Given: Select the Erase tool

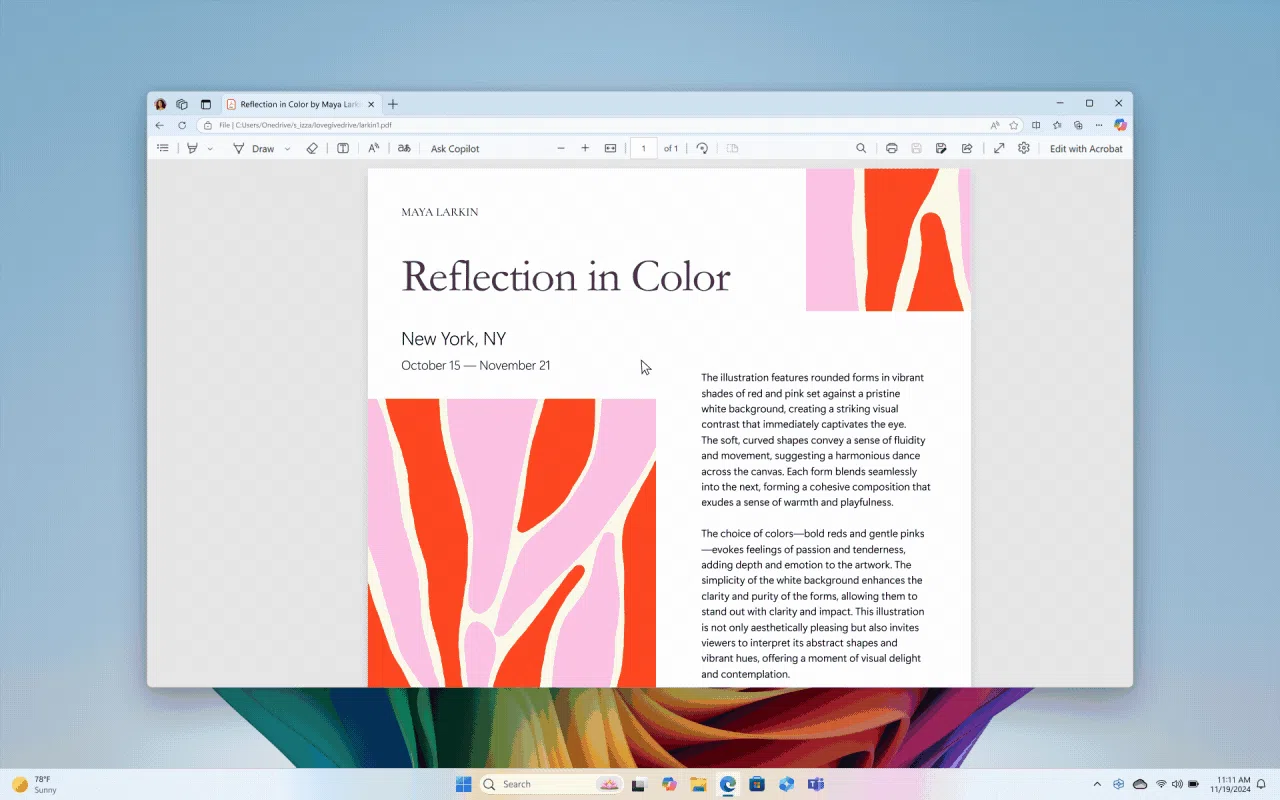Looking at the screenshot, I should tap(311, 148).
